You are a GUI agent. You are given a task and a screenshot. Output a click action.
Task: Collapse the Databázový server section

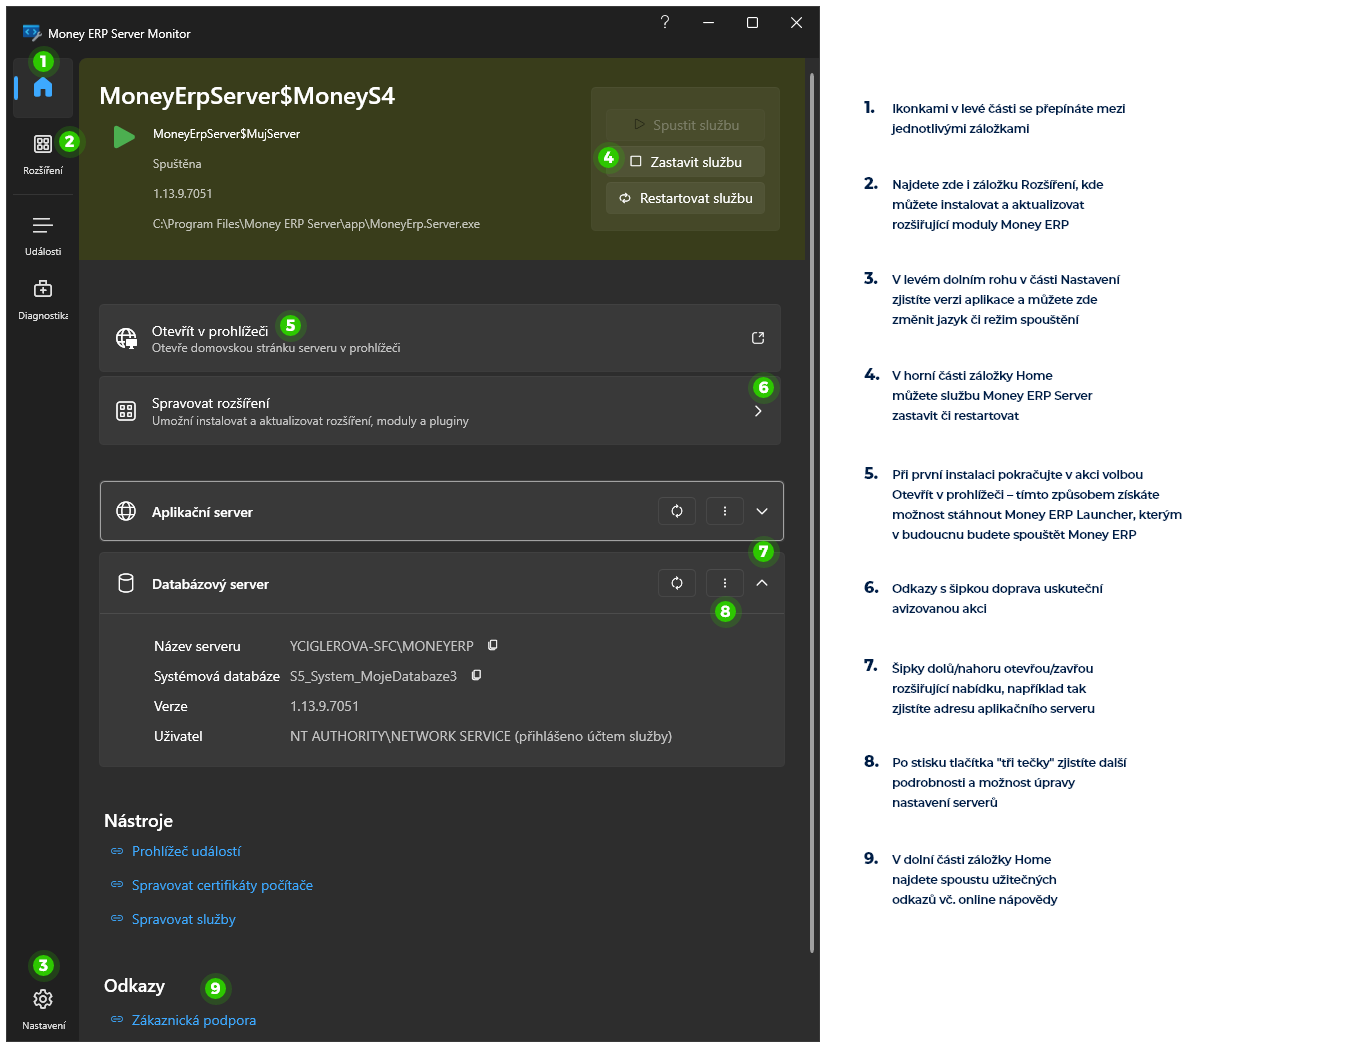point(762,583)
